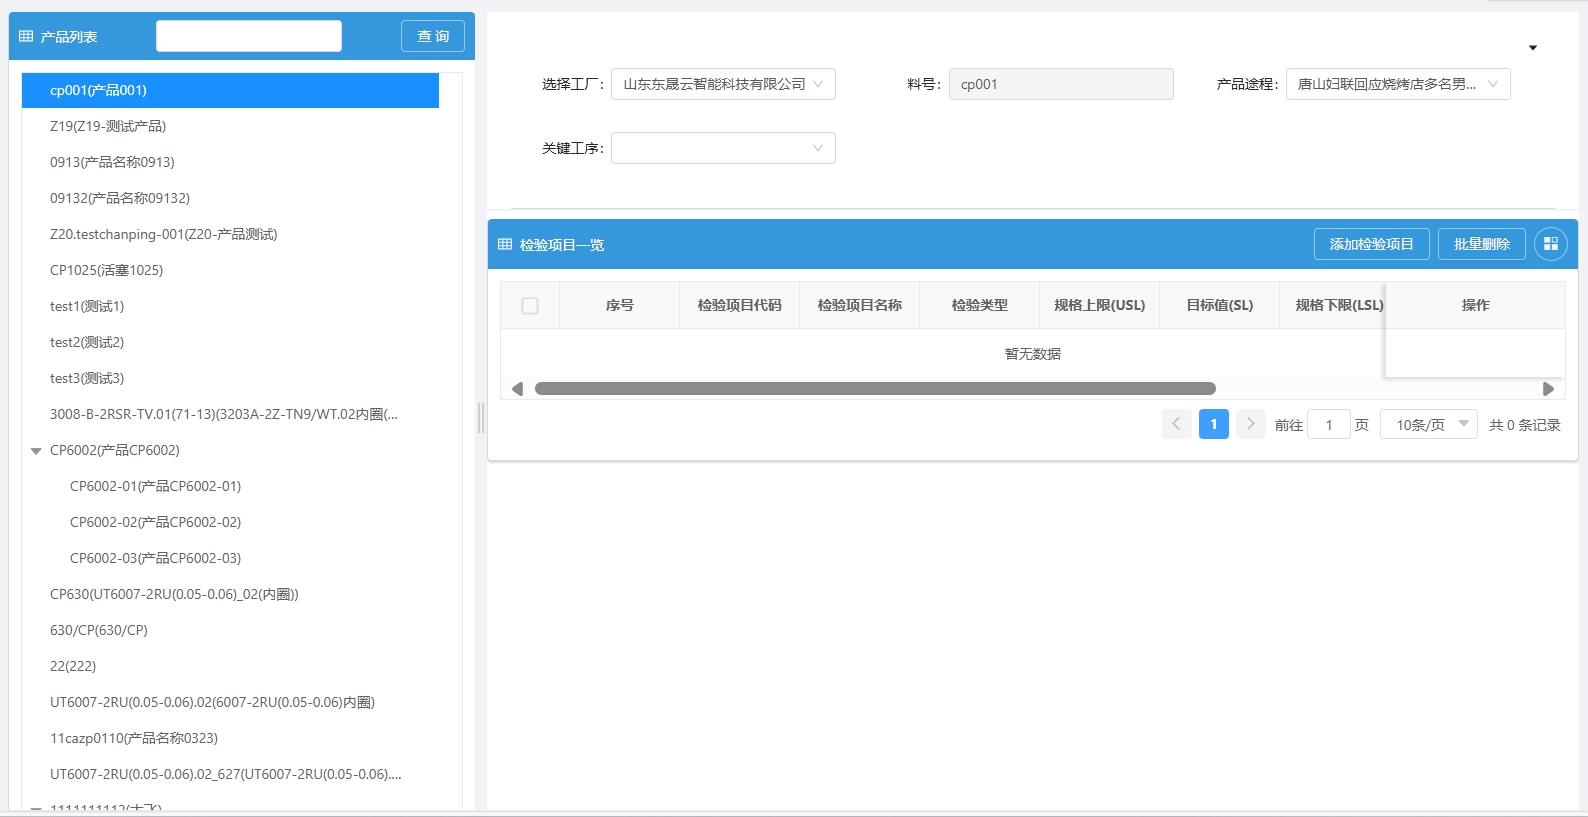Image resolution: width=1588 pixels, height=817 pixels.
Task: Click the 序号 column header
Action: click(620, 305)
